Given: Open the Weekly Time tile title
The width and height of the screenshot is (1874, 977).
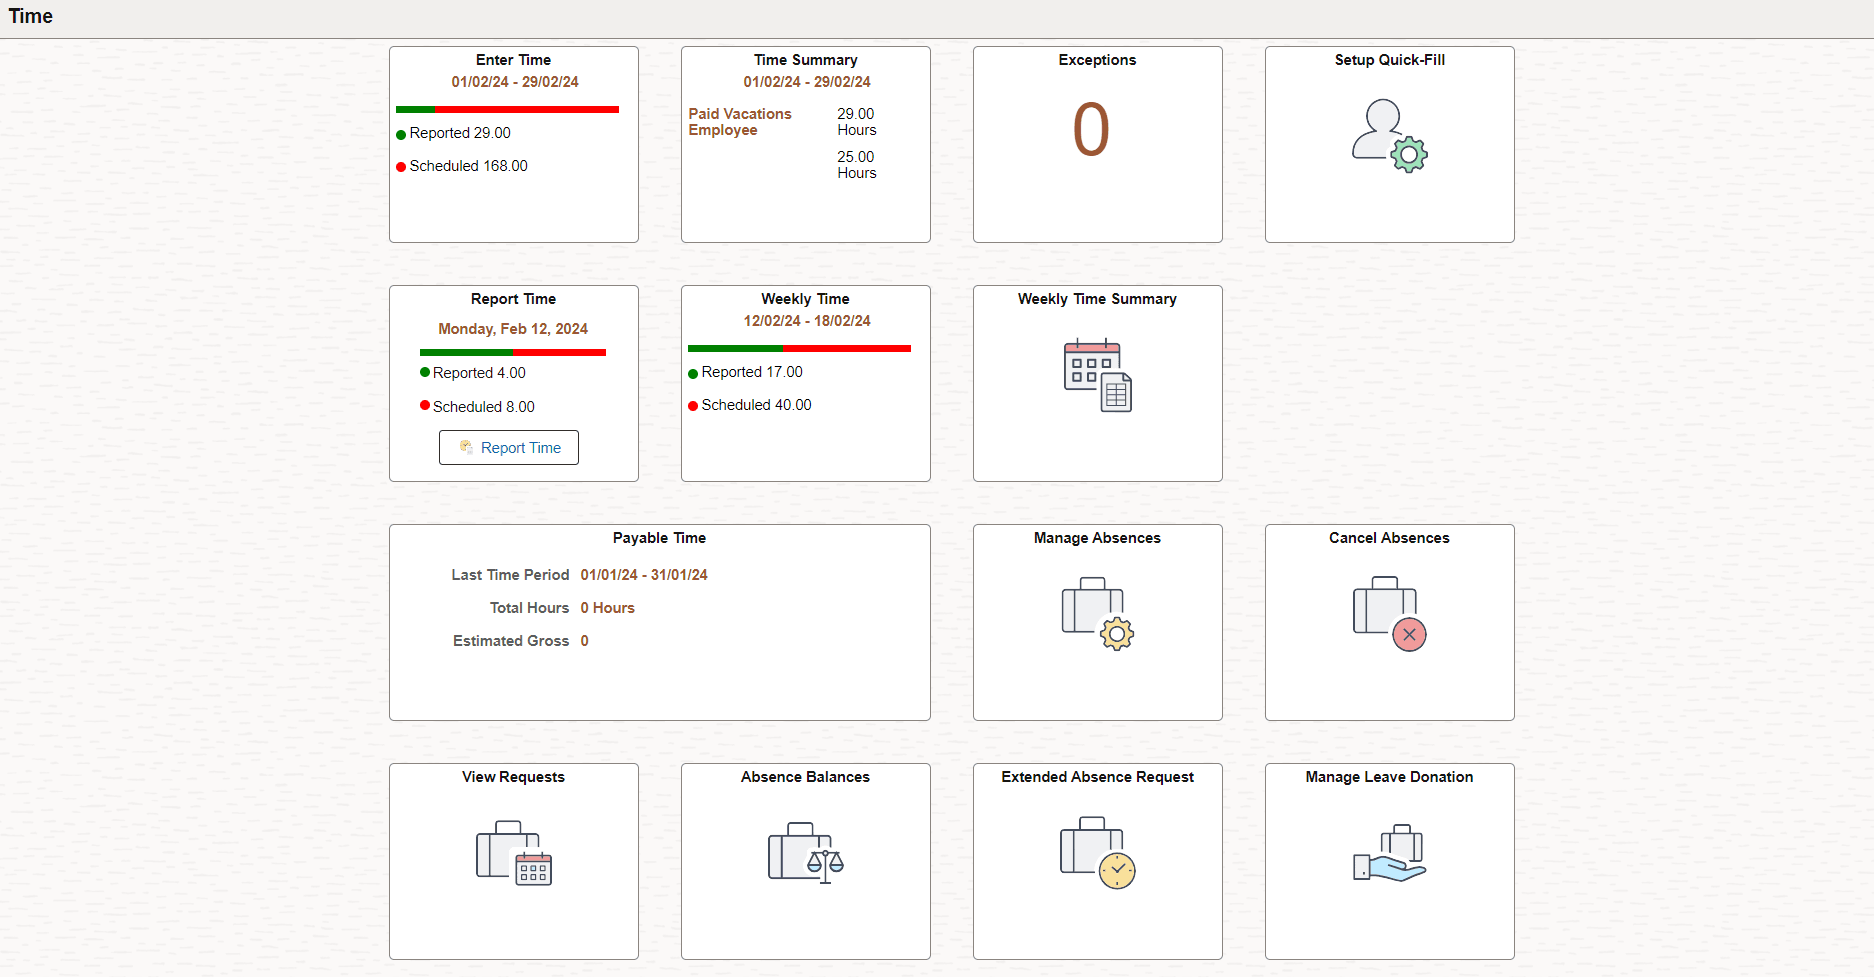Looking at the screenshot, I should pos(805,299).
